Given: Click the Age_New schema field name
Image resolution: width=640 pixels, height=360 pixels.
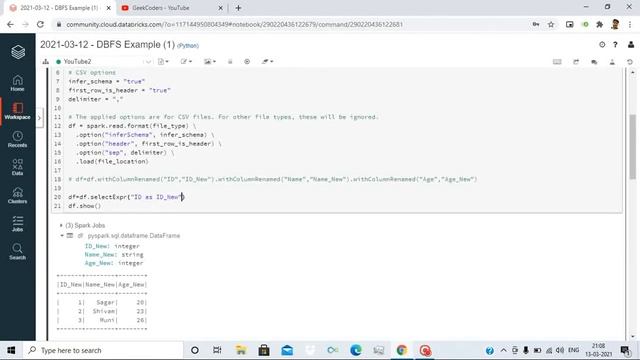Looking at the screenshot, I should coord(98,263).
